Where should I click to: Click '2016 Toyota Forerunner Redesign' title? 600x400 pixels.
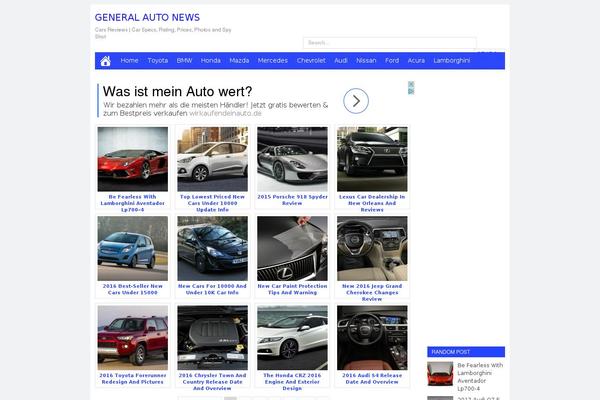pyautogui.click(x=133, y=379)
